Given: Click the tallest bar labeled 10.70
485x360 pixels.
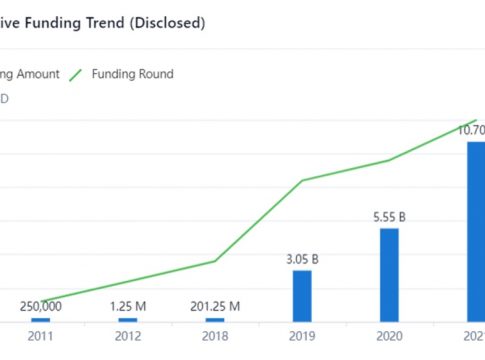Looking at the screenshot, I should [x=476, y=232].
